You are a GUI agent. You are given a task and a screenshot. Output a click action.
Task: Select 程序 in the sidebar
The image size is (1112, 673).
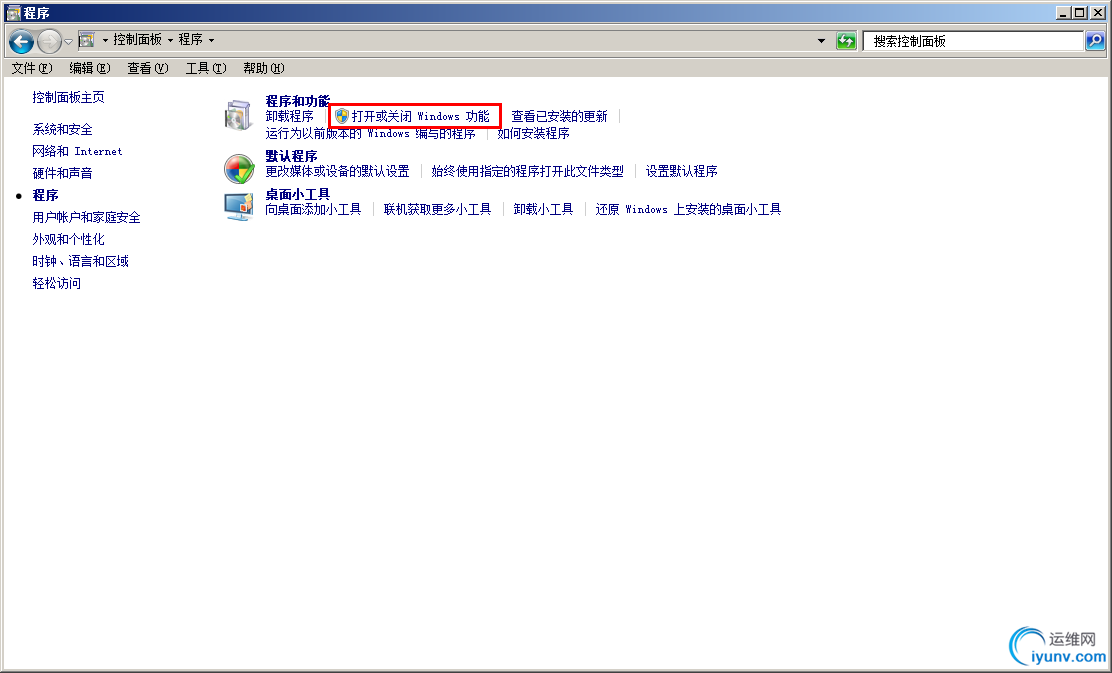(x=45, y=195)
